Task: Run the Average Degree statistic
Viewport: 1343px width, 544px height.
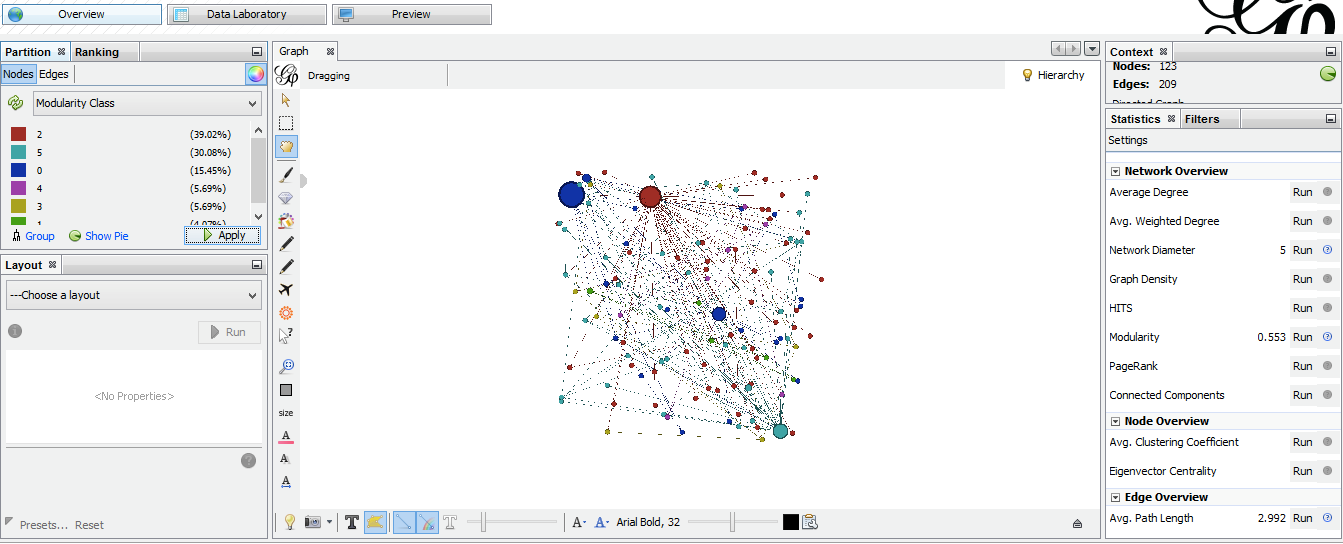Action: tap(1302, 192)
